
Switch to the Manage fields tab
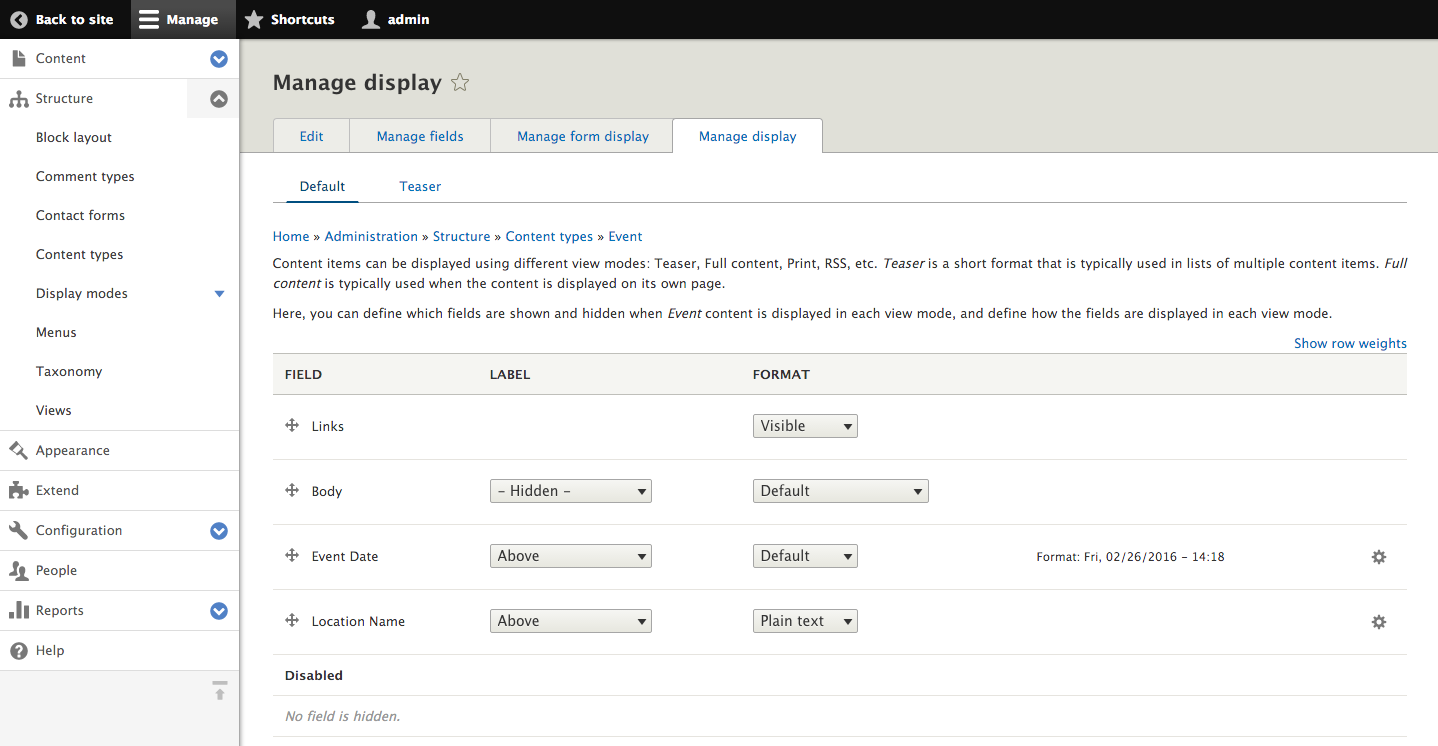click(x=419, y=136)
